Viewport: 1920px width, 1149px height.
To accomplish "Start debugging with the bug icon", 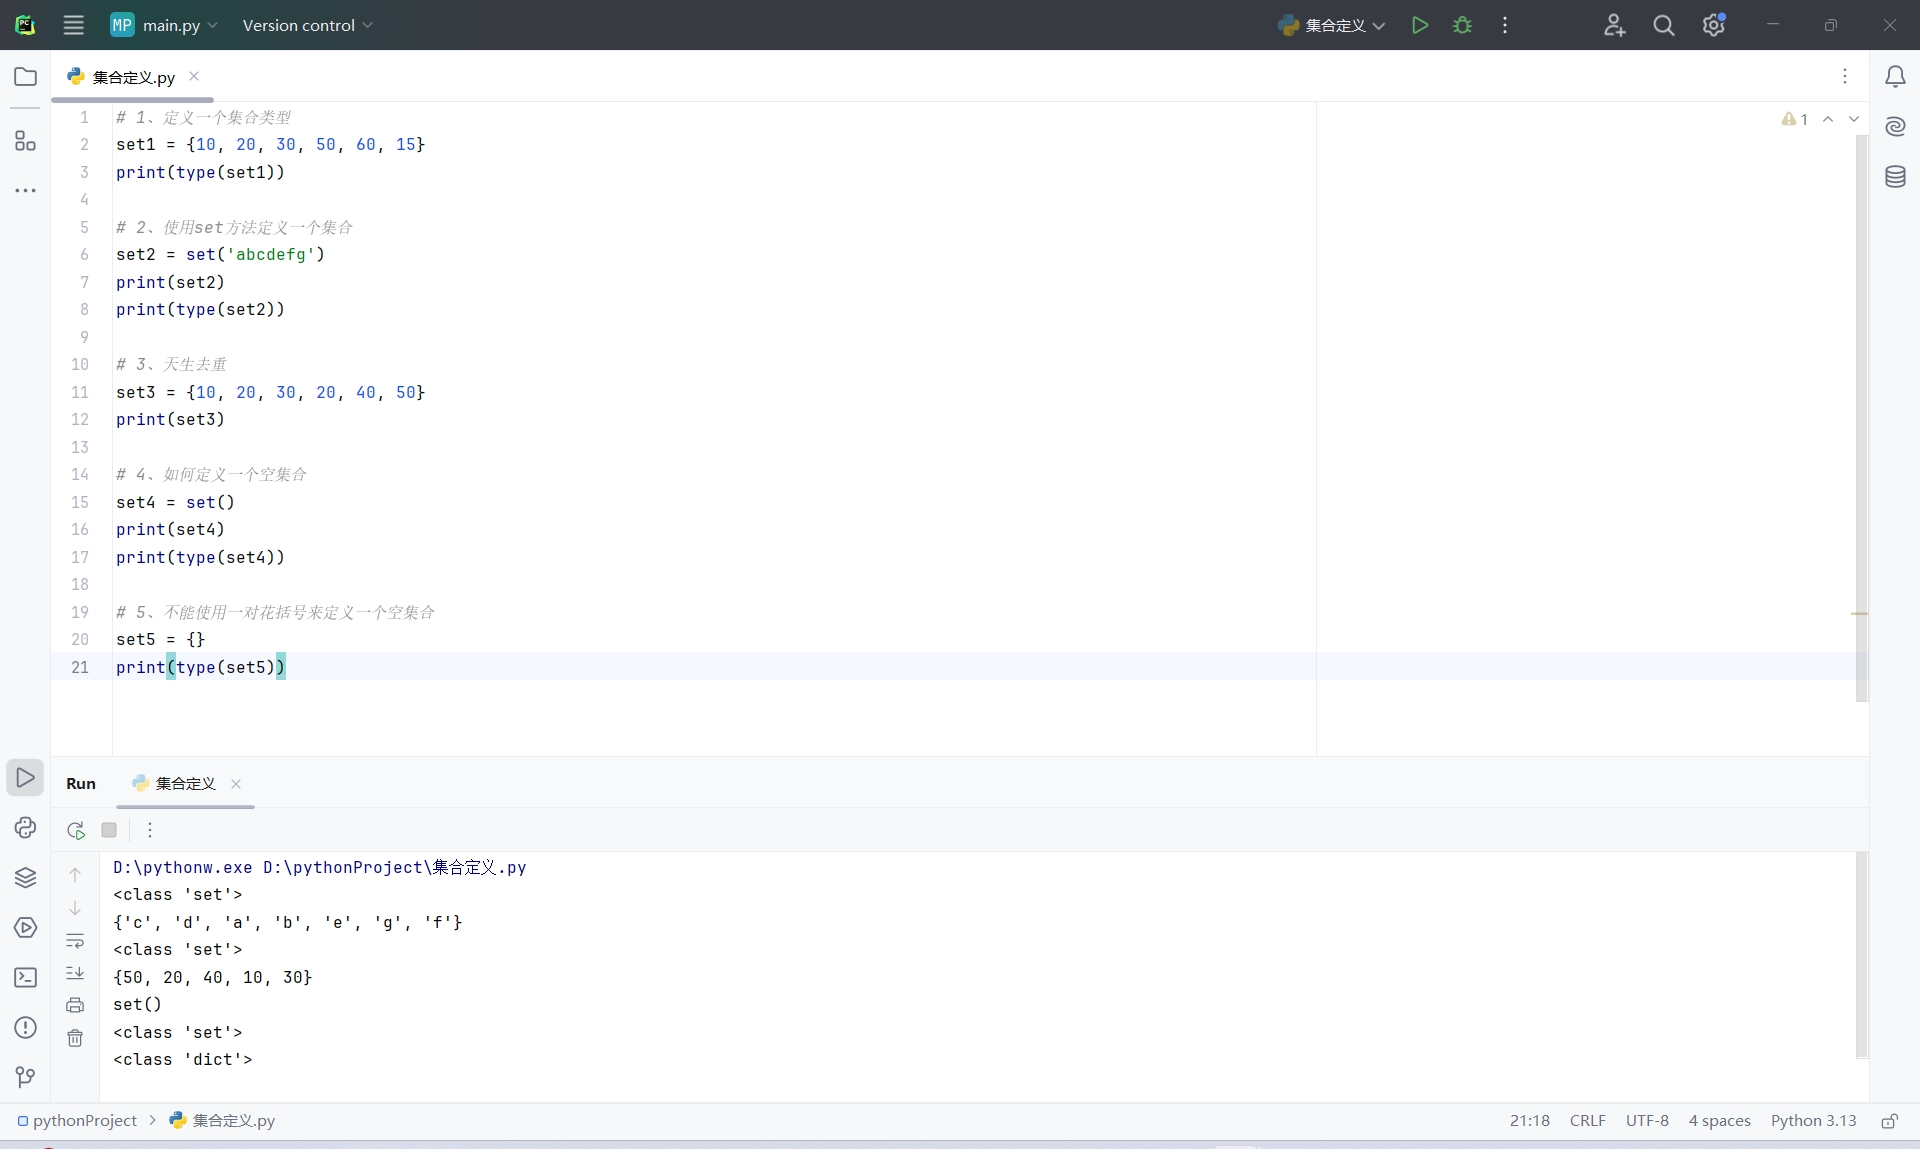I will click(1462, 25).
